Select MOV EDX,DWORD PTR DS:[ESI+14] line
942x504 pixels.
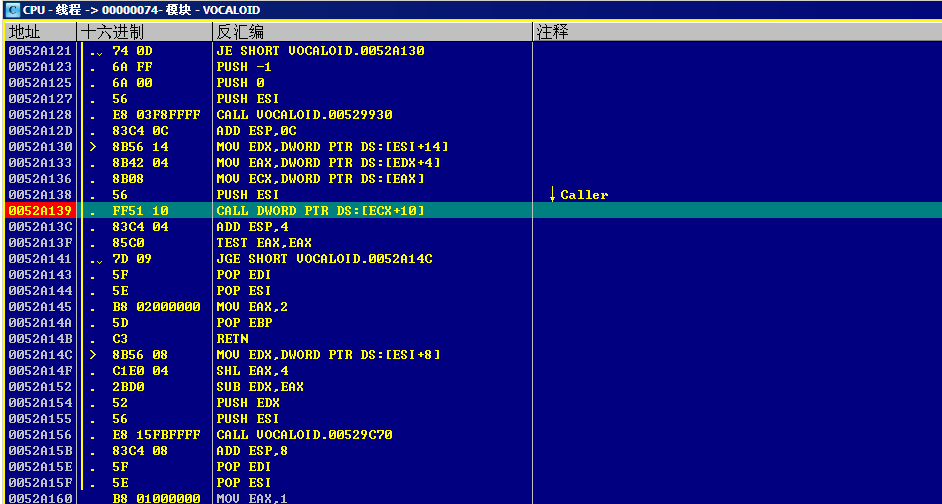point(332,147)
